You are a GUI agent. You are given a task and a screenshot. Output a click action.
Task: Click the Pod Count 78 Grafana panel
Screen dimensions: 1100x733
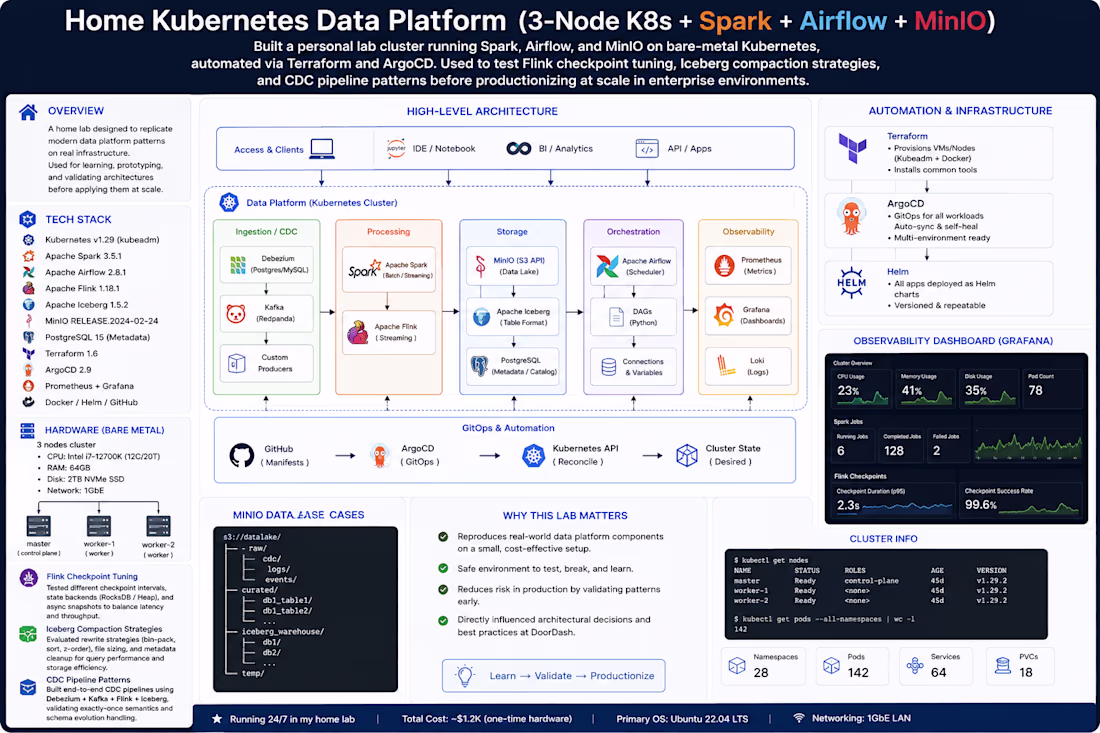point(1052,389)
